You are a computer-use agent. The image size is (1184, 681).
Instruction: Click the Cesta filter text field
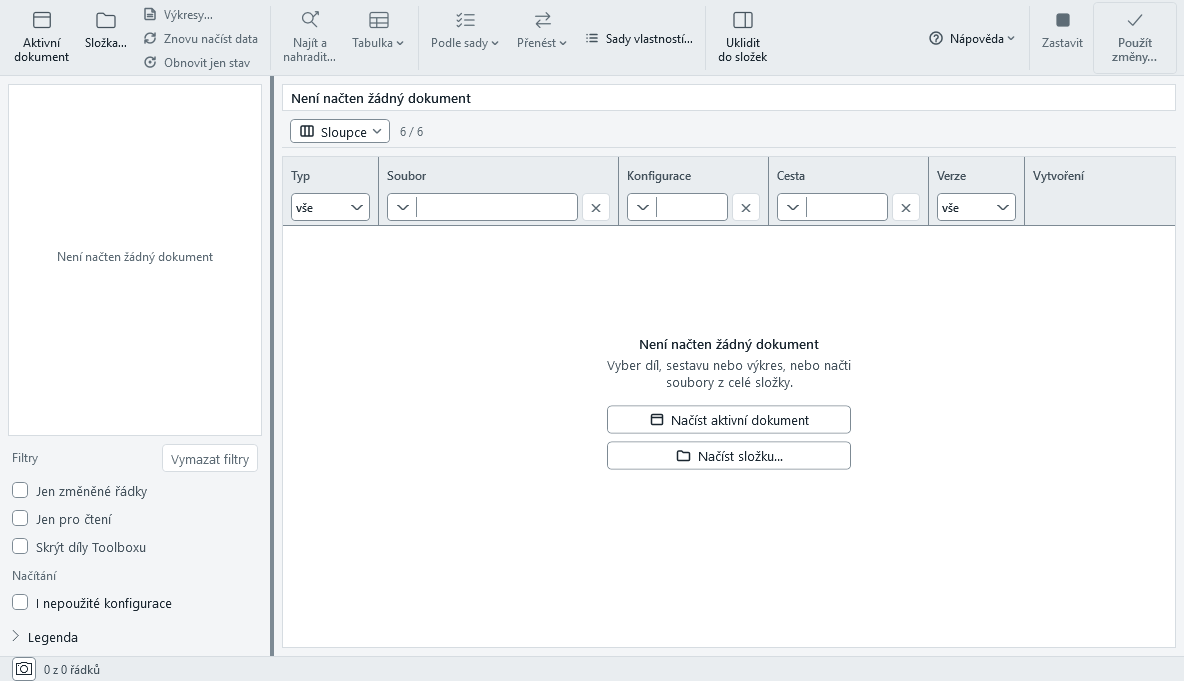[x=846, y=208]
